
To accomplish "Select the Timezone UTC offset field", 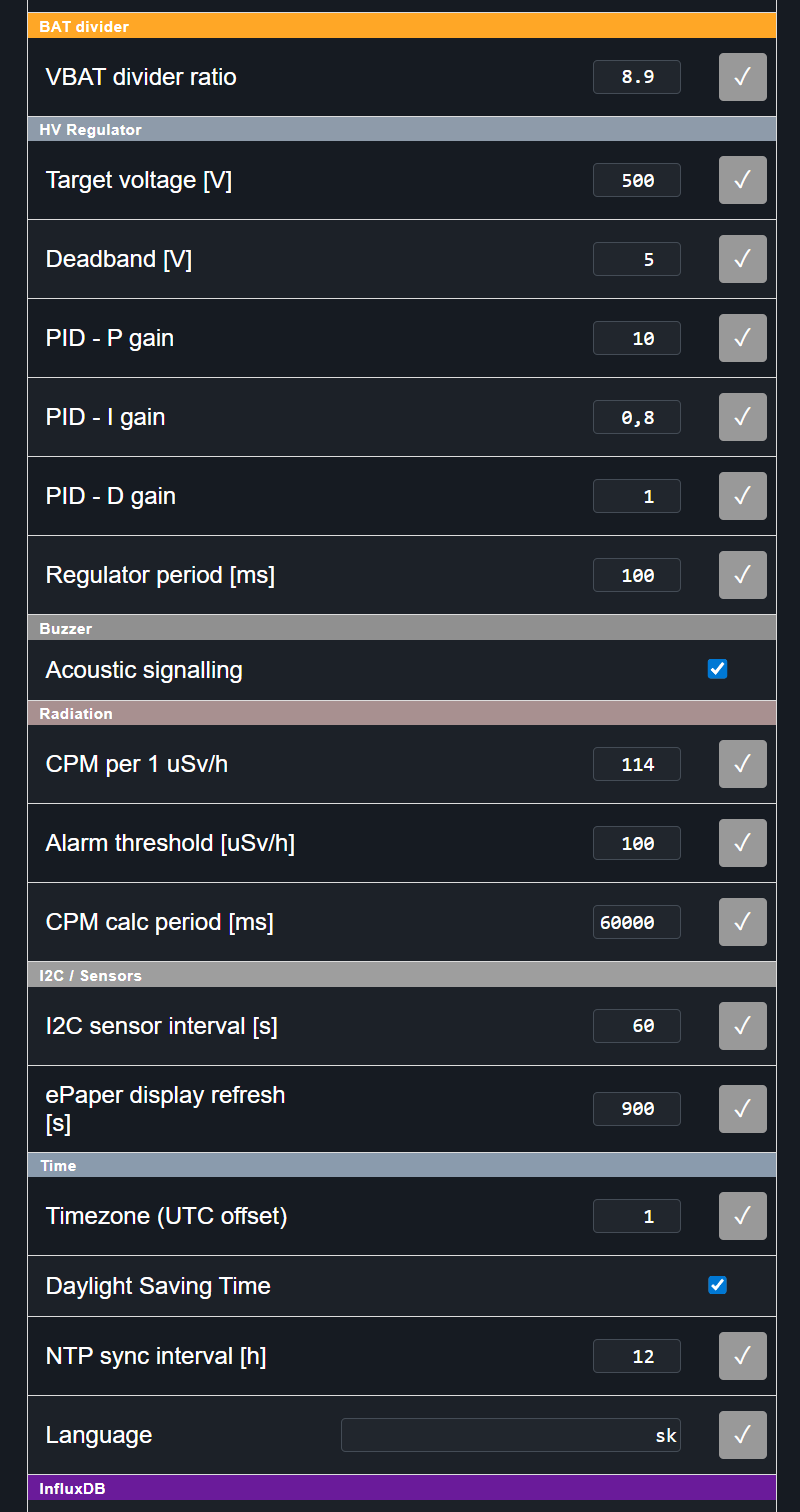I will 637,1216.
